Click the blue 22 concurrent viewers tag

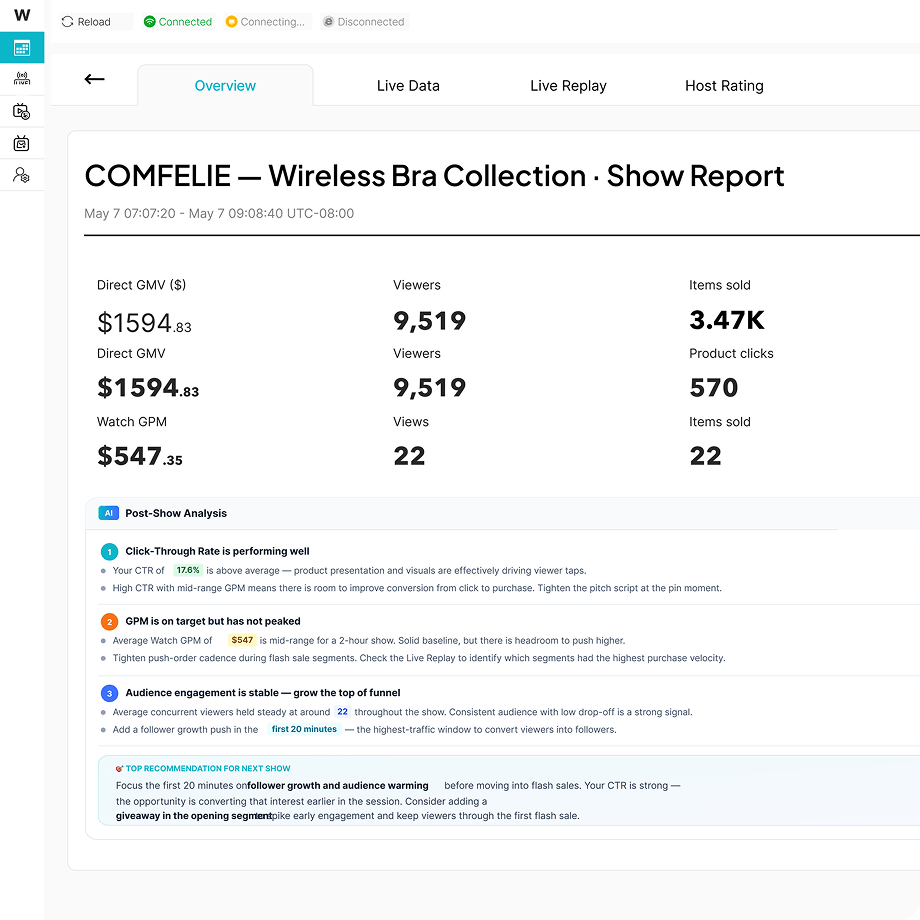point(343,712)
